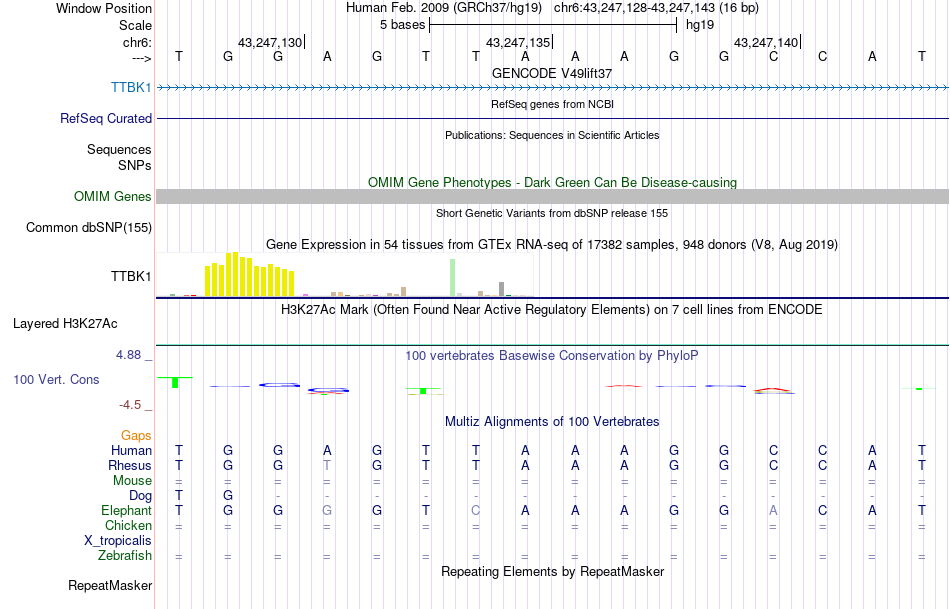The image size is (950, 609).
Task: Click the GTEx Gene Expression track title
Action: [x=552, y=245]
